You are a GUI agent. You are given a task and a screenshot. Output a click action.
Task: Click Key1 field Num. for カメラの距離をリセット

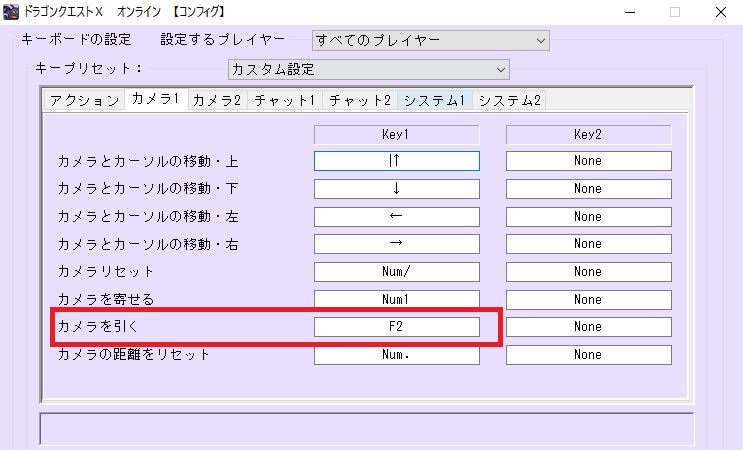coord(397,355)
